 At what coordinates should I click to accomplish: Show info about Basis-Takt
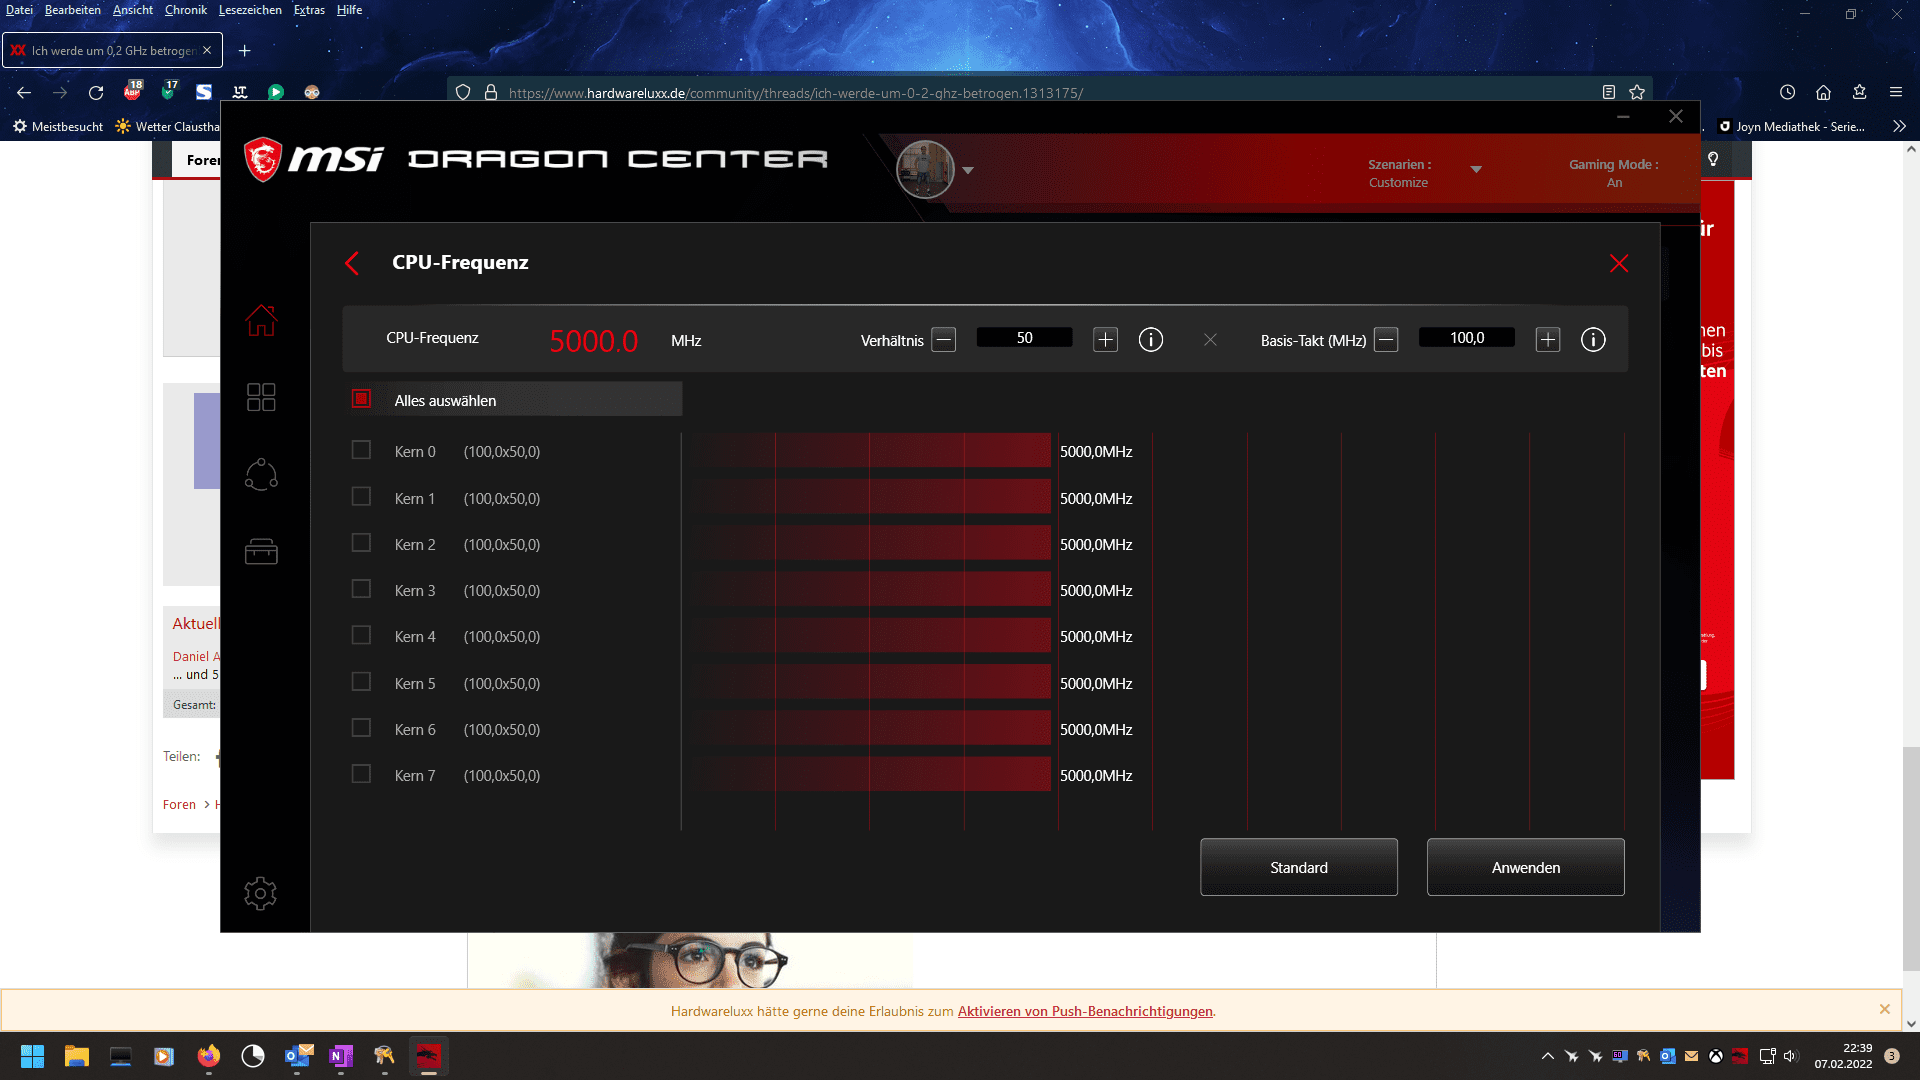click(x=1593, y=340)
